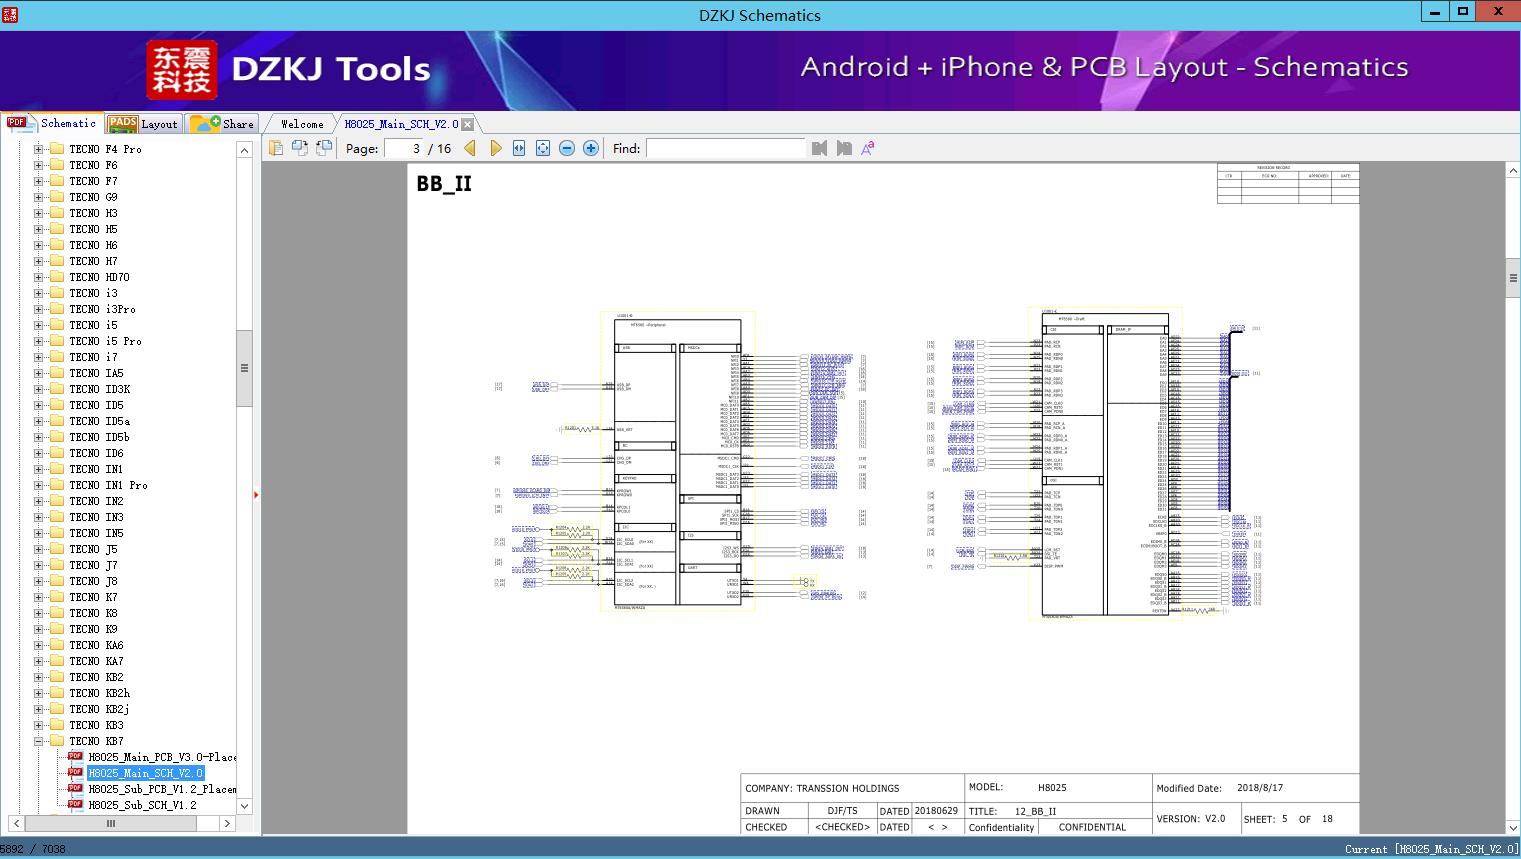Select the TECNO IN3 tree item
Viewport: 1521px width, 859px height.
pos(96,517)
